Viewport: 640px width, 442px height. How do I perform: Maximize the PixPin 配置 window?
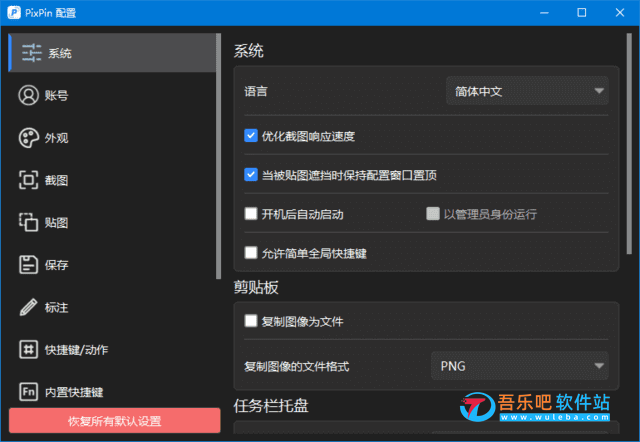pos(582,13)
